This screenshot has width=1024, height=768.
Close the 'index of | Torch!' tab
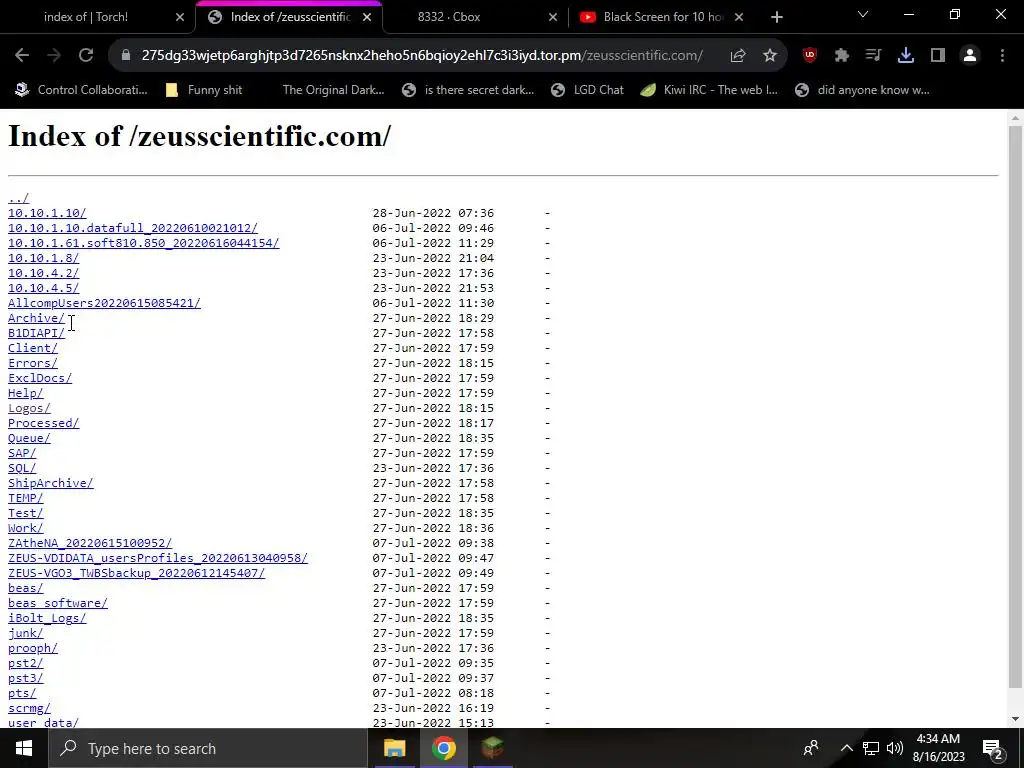pos(180,17)
